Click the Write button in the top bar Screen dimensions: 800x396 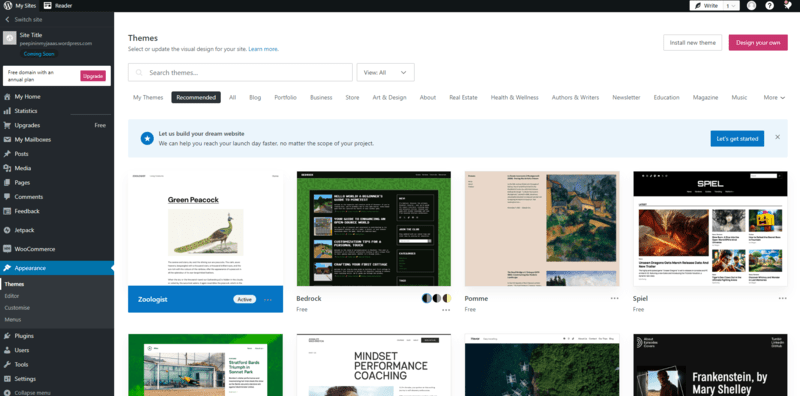tap(706, 6)
